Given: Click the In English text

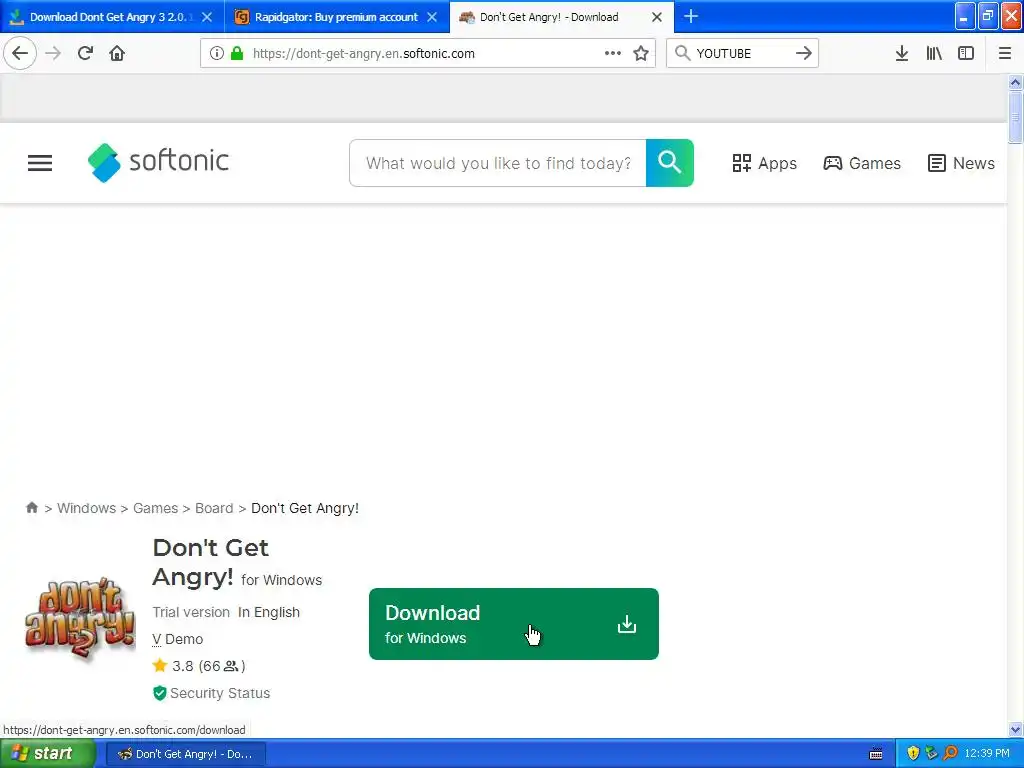Looking at the screenshot, I should click(x=268, y=612).
